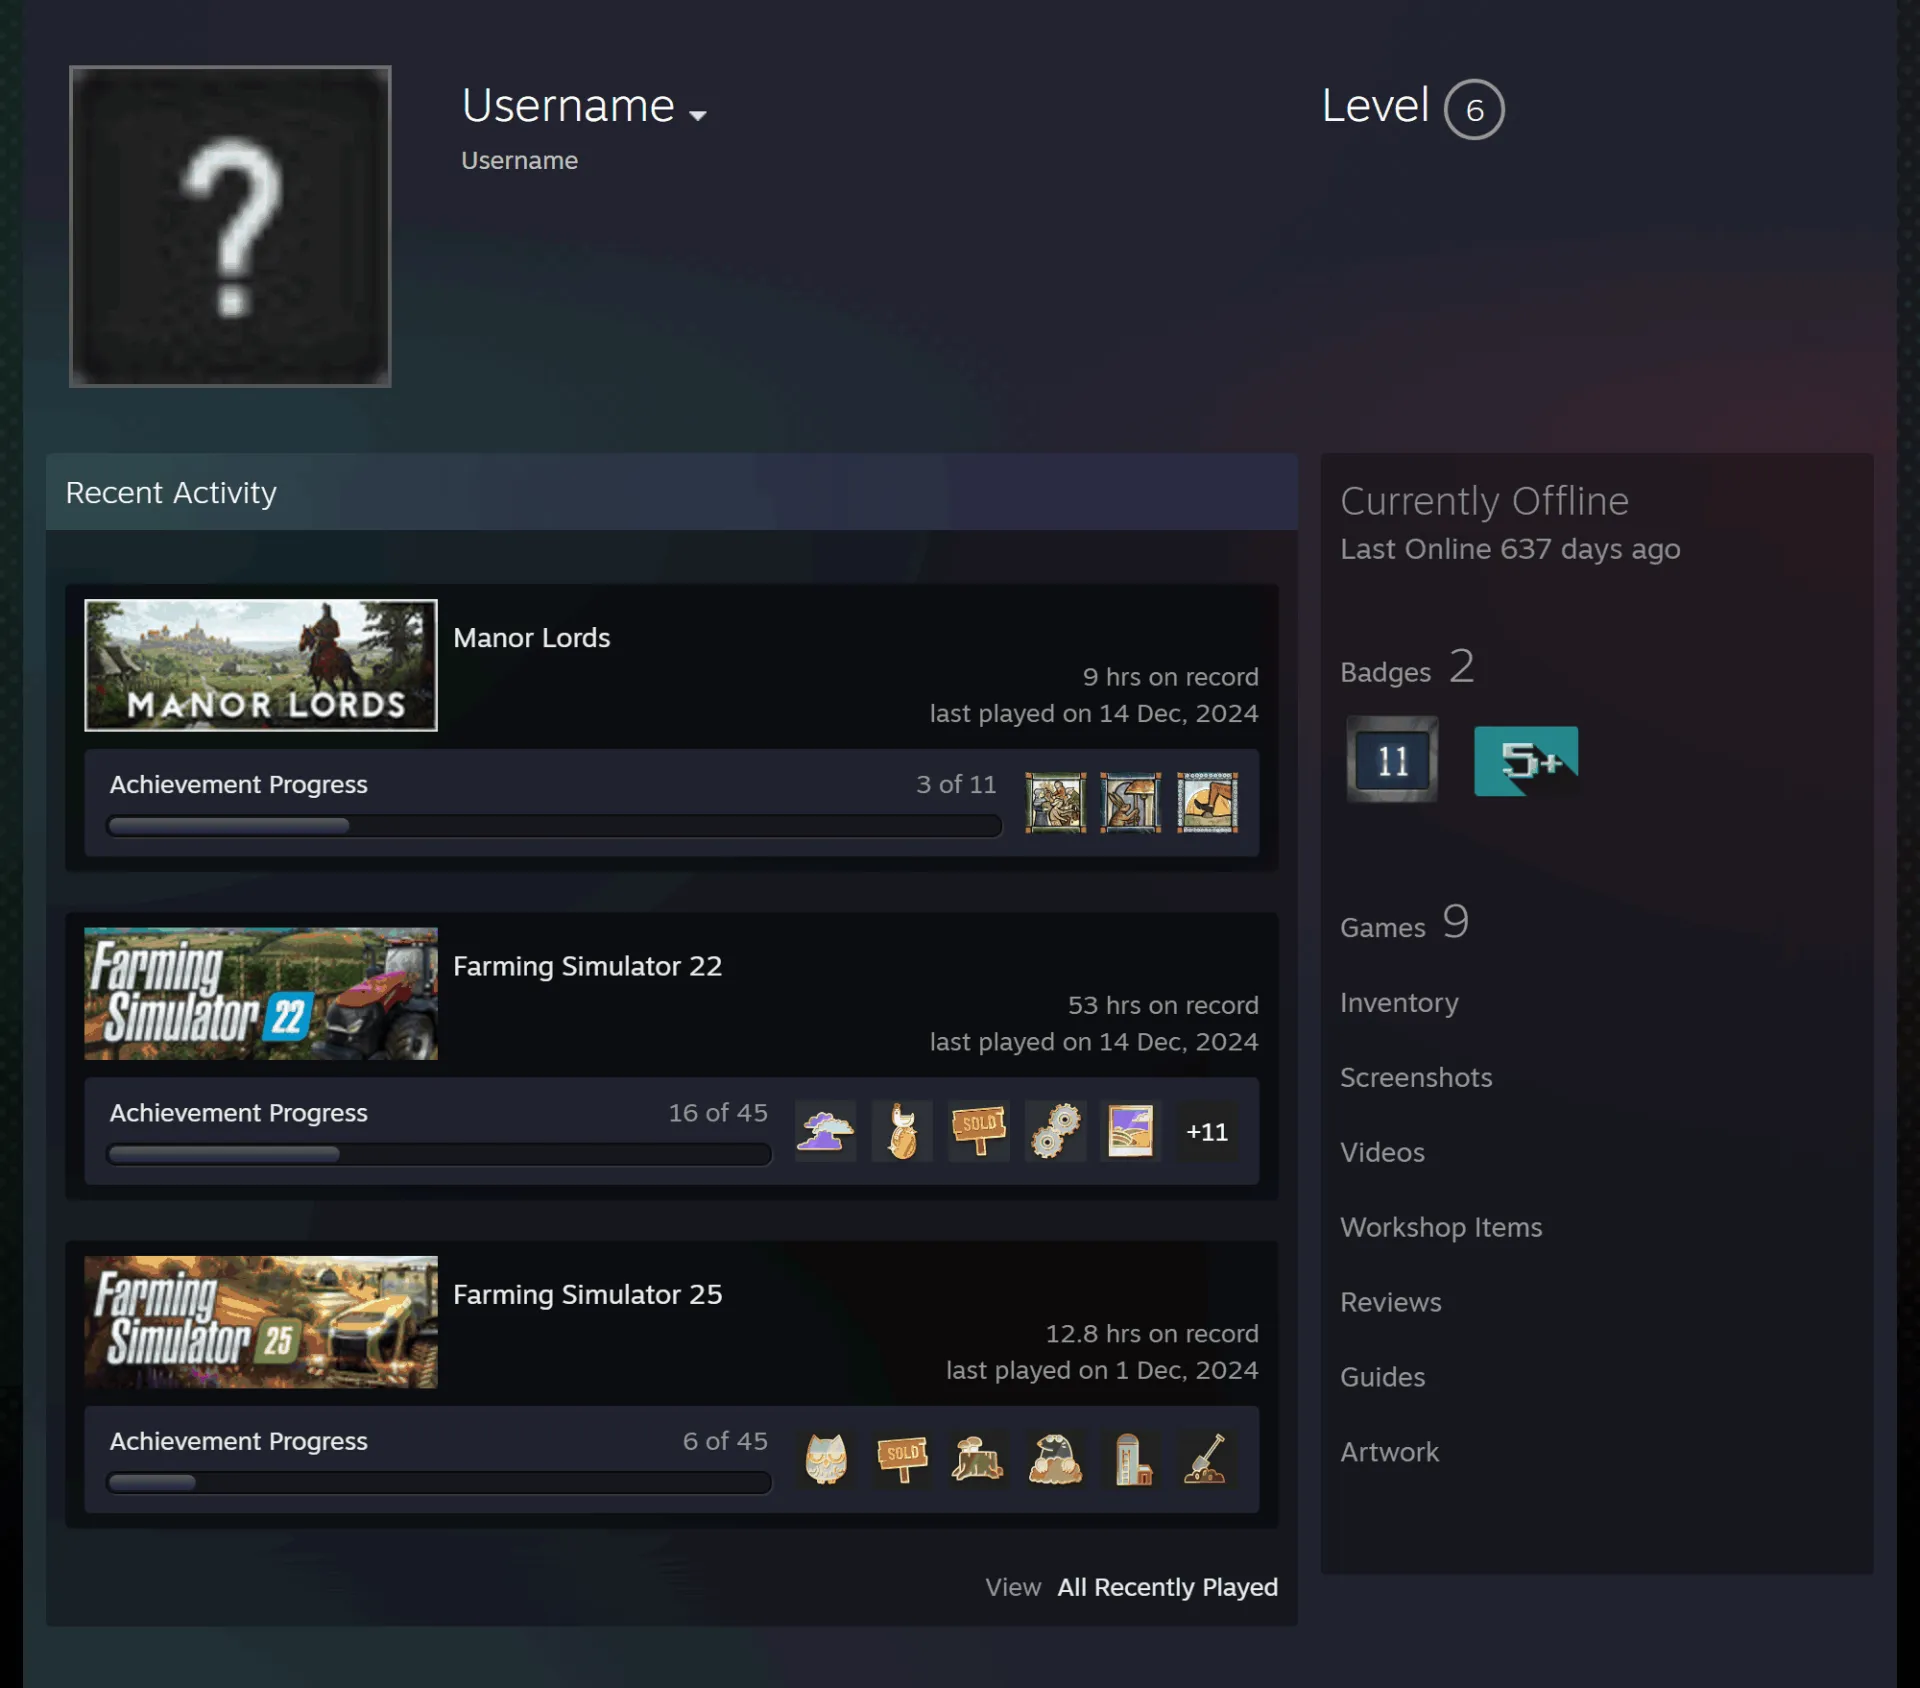Click the owl achievement in Farming Simulator 25
Screen dimensions: 1920x1688
tap(826, 1459)
